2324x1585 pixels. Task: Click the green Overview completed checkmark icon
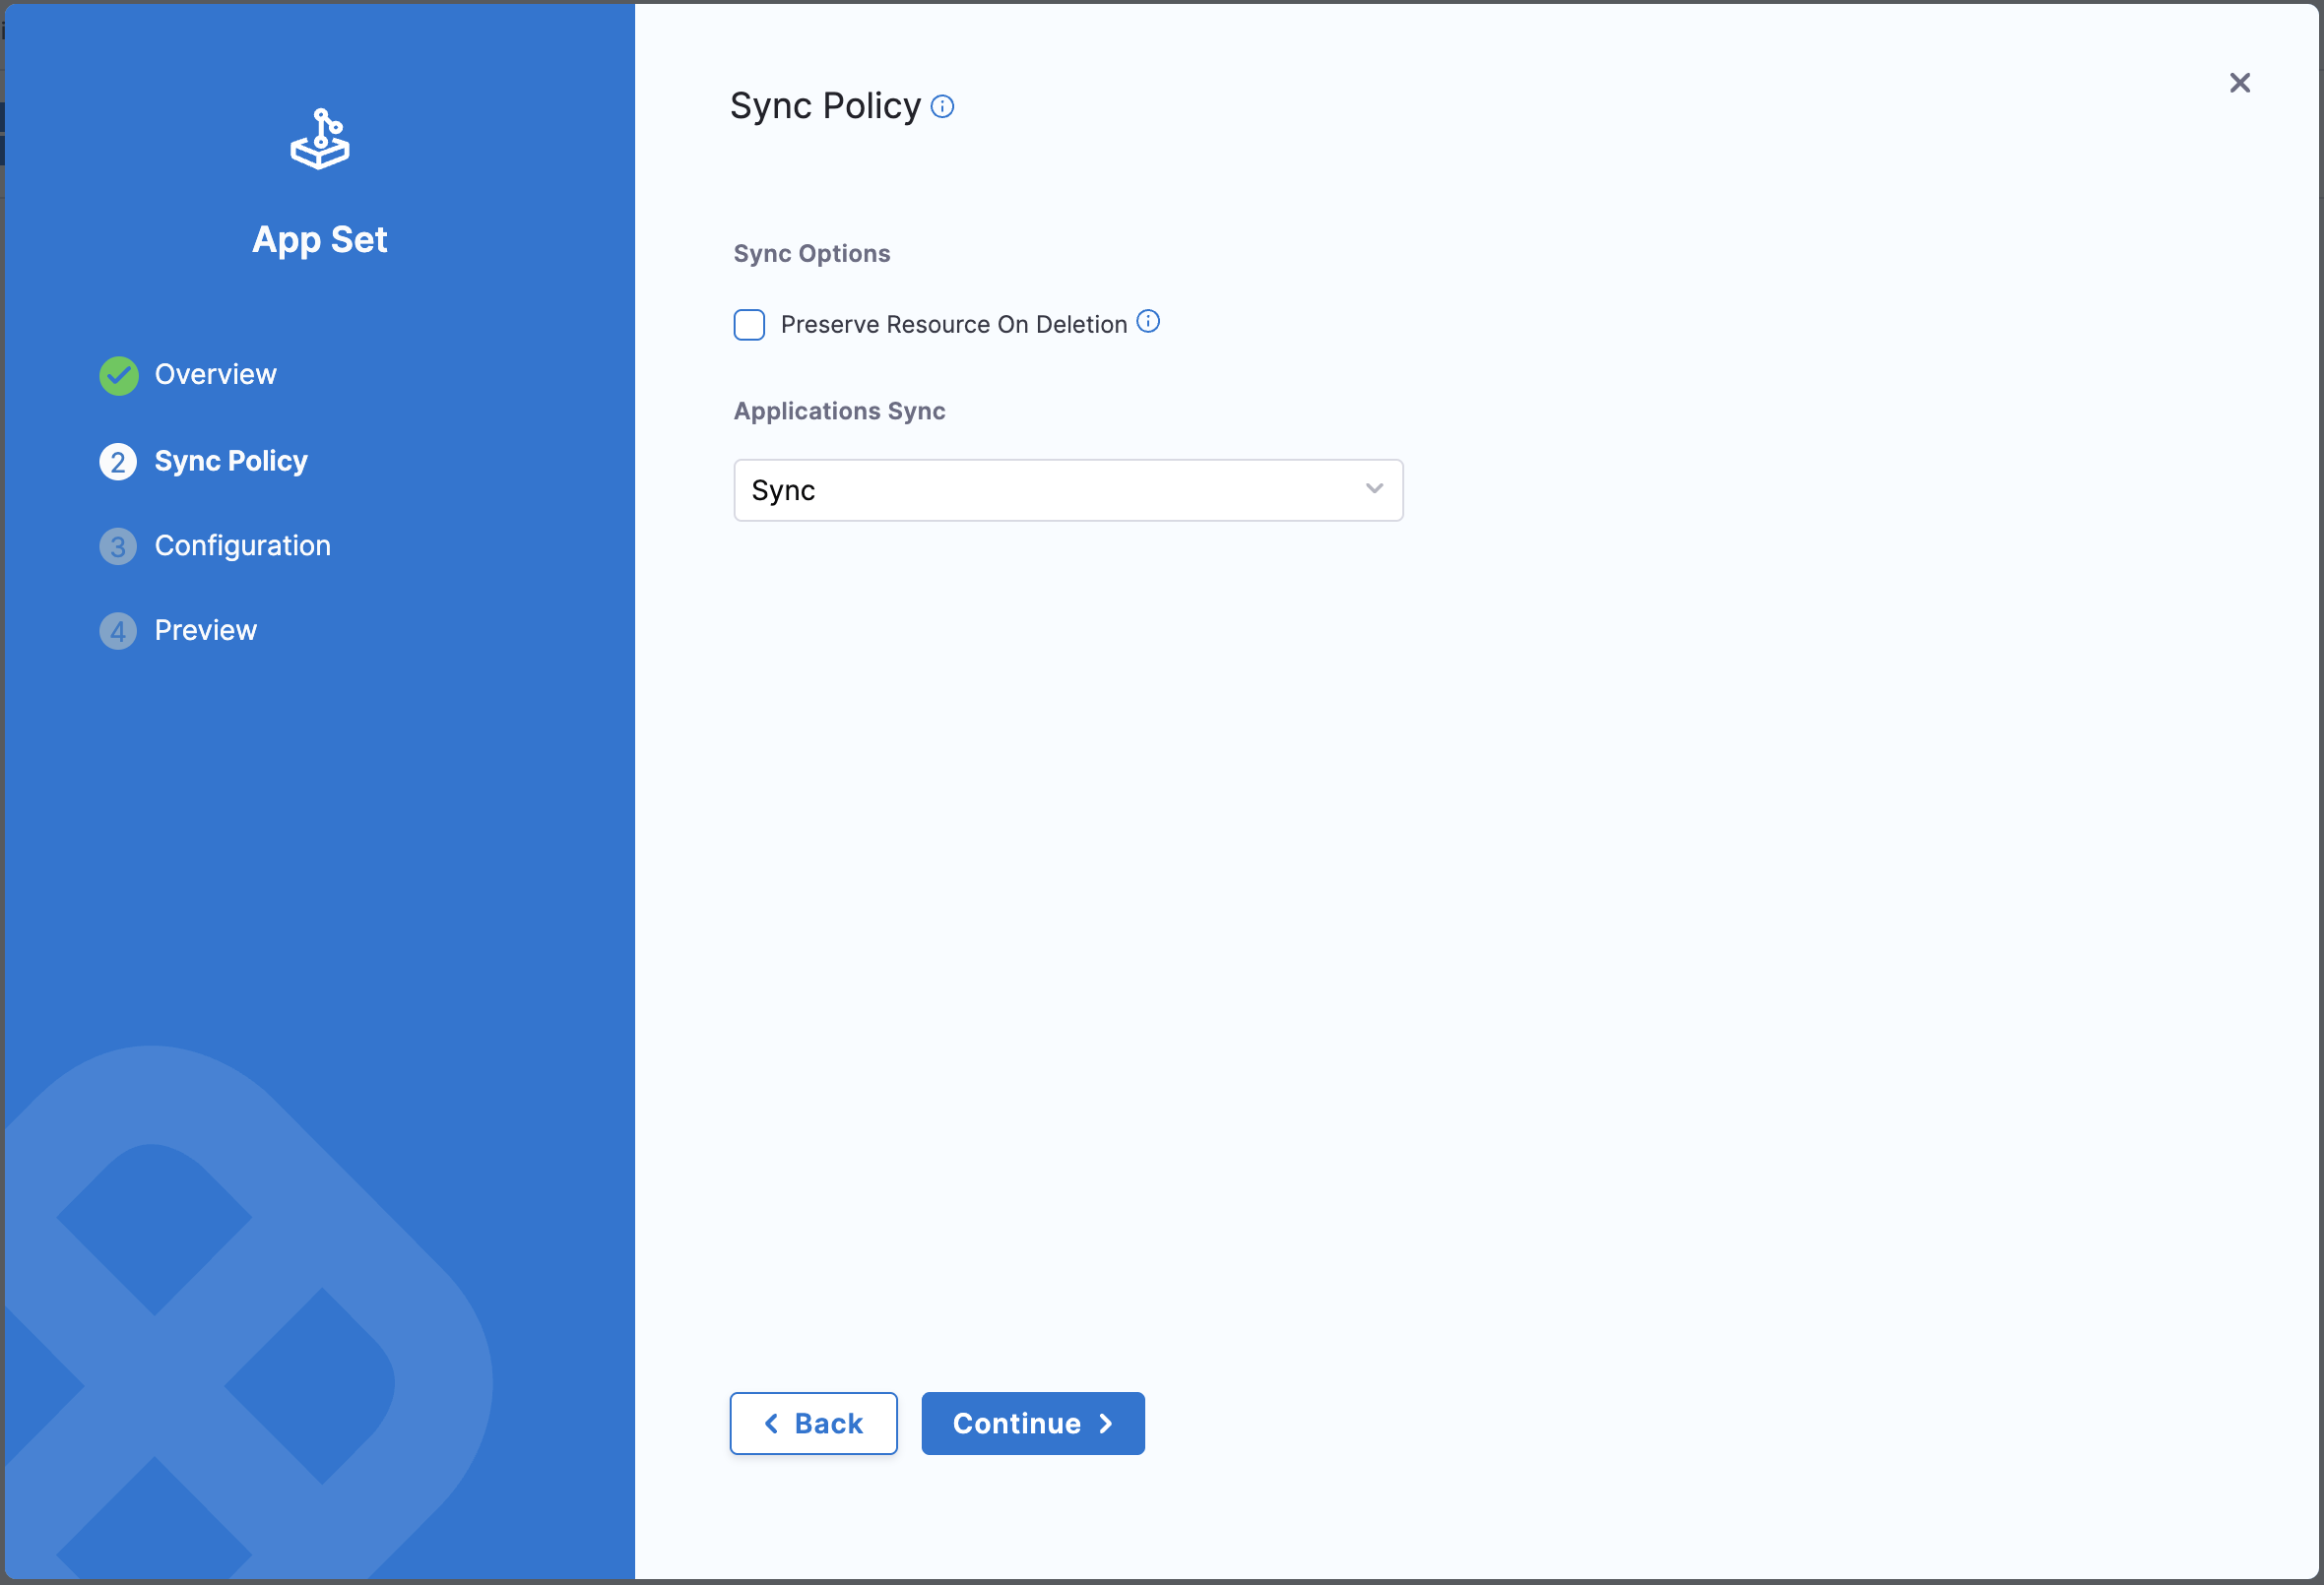[119, 376]
